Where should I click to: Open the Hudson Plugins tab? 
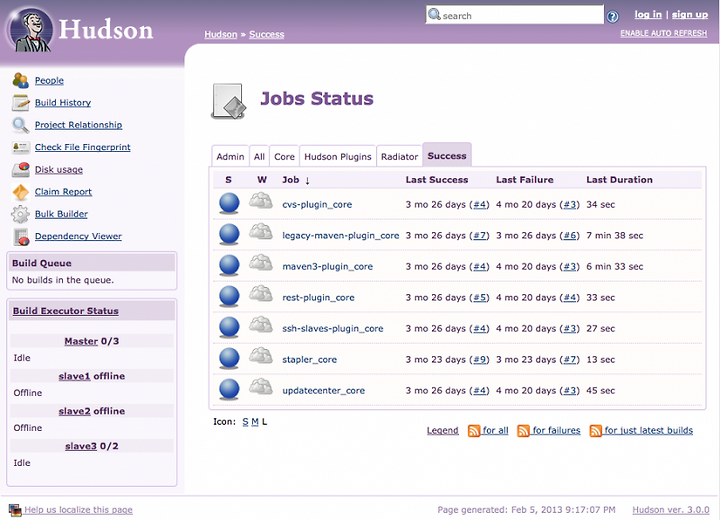pos(338,157)
